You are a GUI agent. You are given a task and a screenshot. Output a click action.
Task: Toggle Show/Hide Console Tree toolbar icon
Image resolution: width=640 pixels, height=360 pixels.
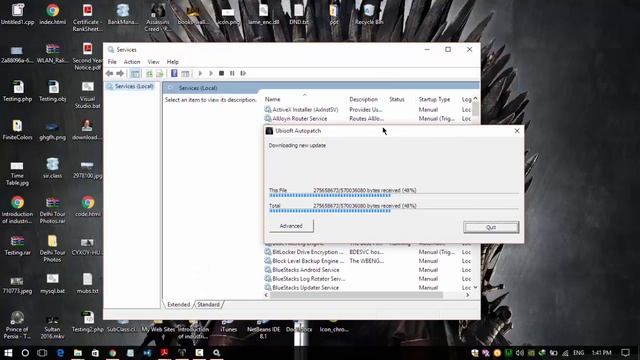135,73
